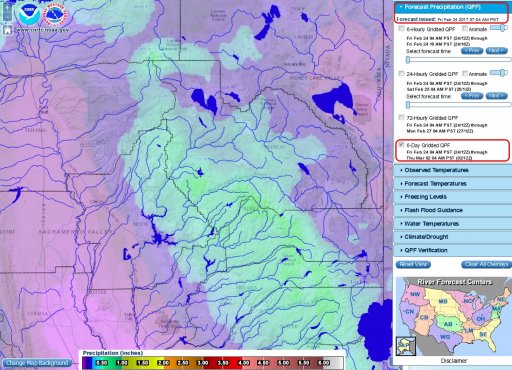
Task: Click Prev for 24-Hourly forecast time
Action: [472, 96]
